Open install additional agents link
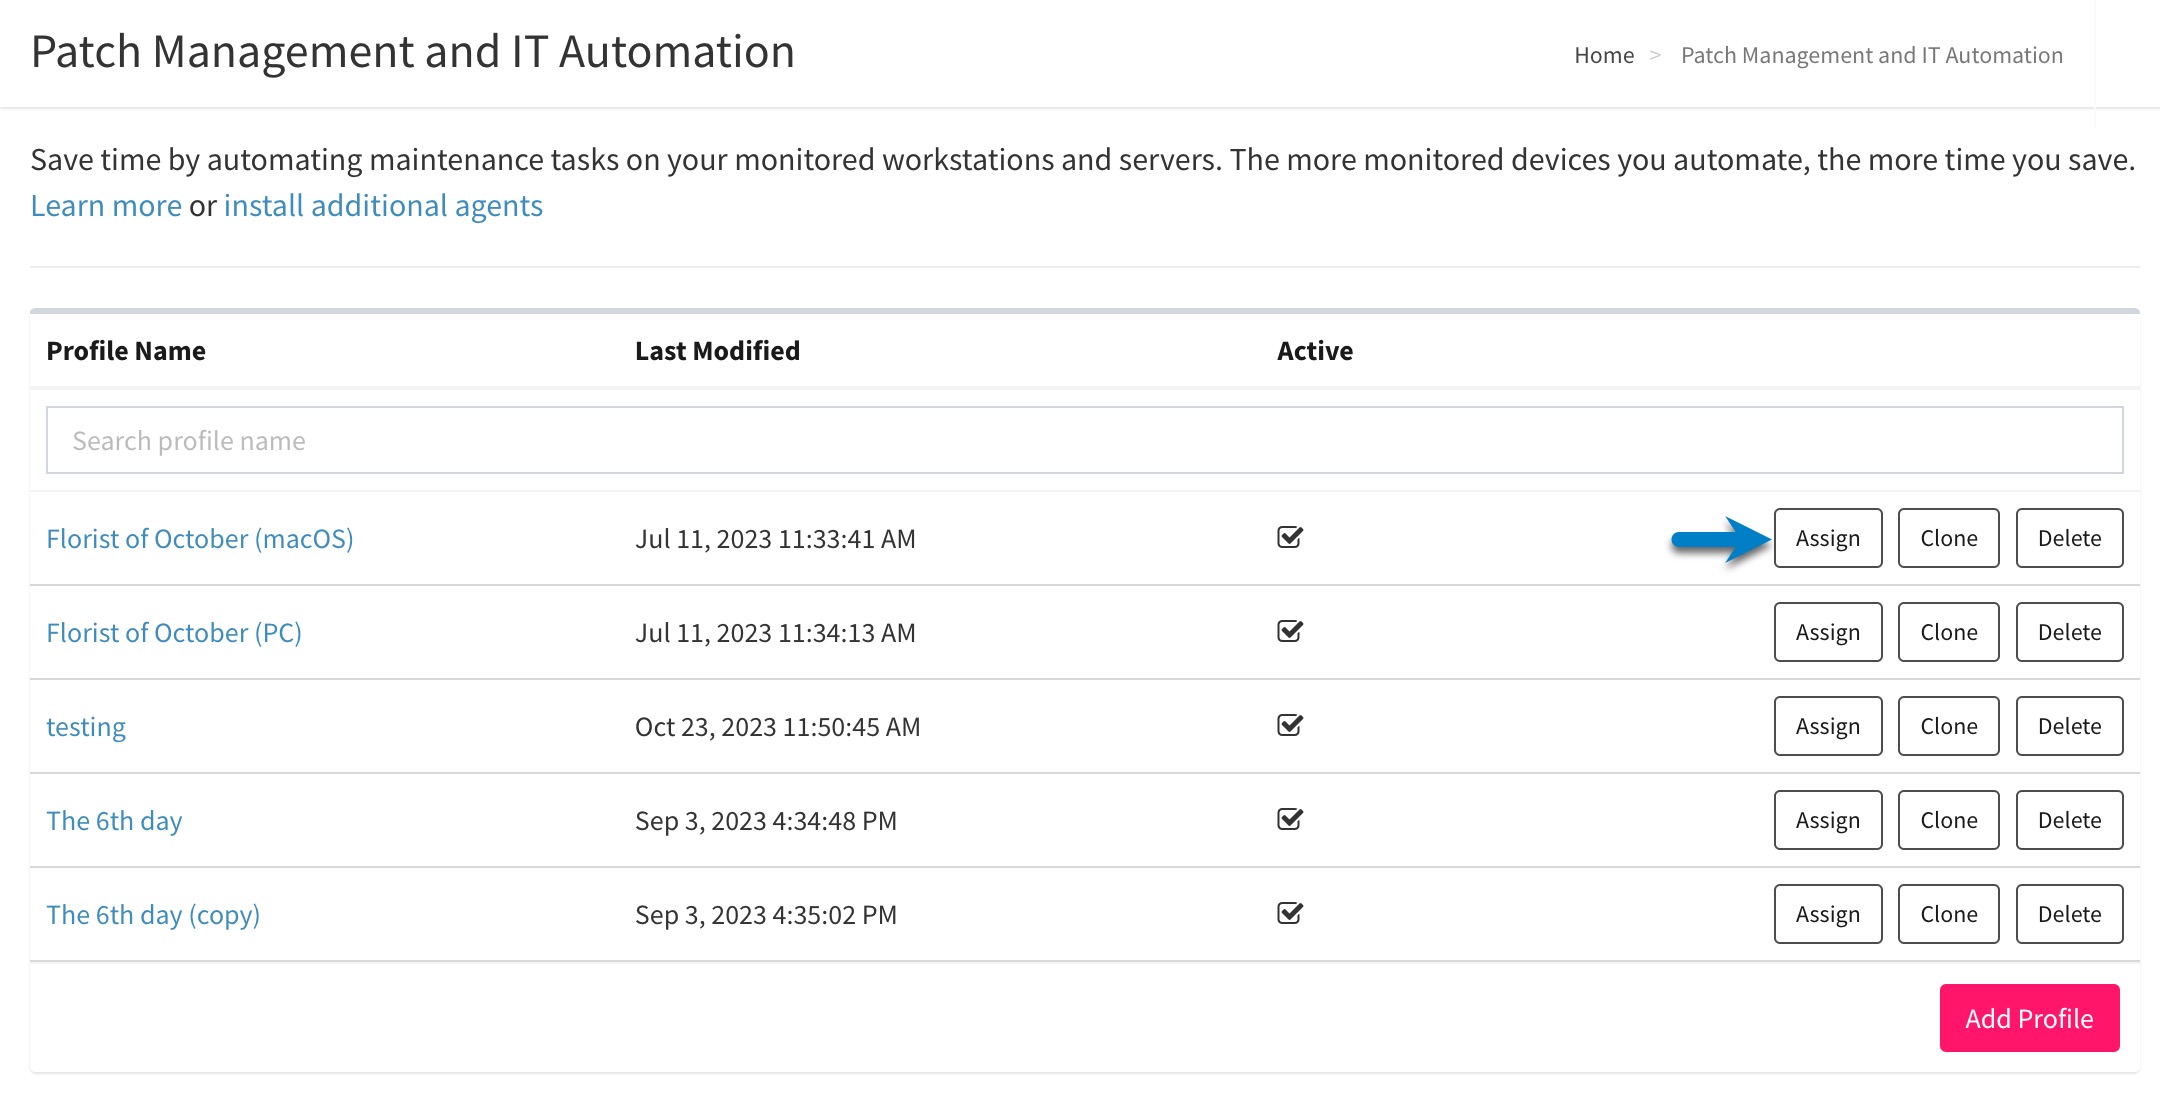This screenshot has width=2160, height=1100. (x=383, y=205)
